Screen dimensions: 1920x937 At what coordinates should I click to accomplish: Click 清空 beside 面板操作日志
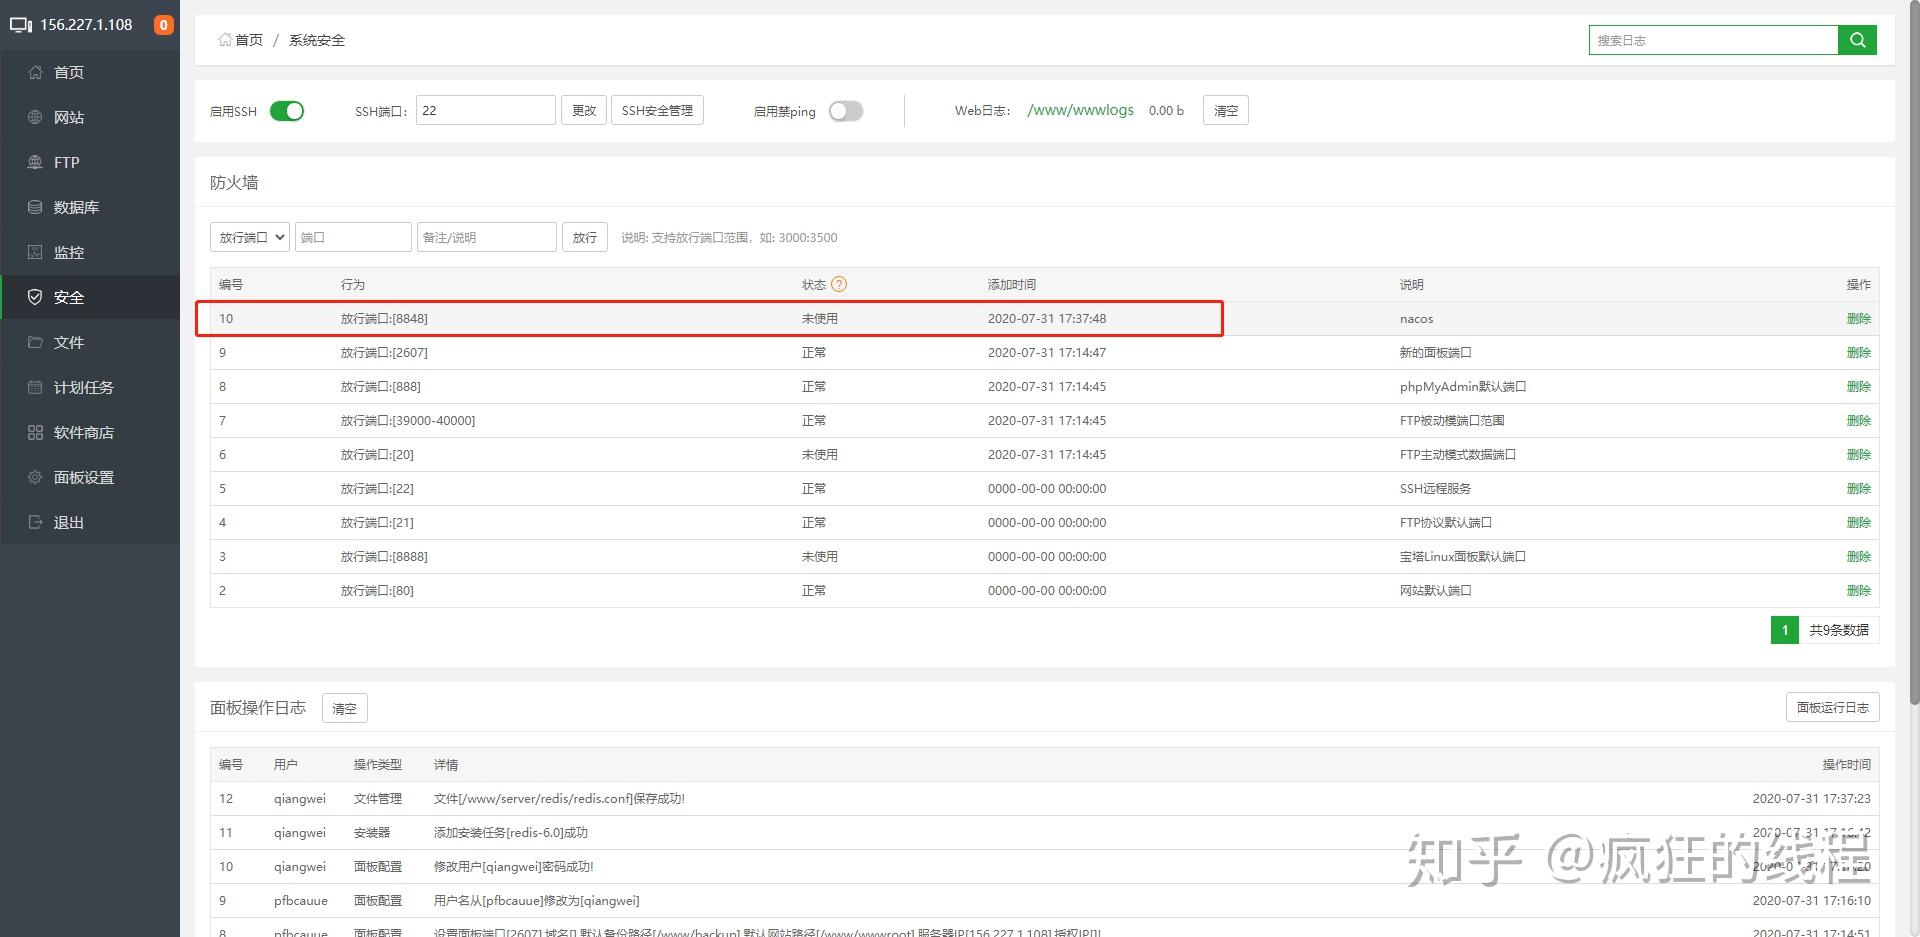(345, 708)
